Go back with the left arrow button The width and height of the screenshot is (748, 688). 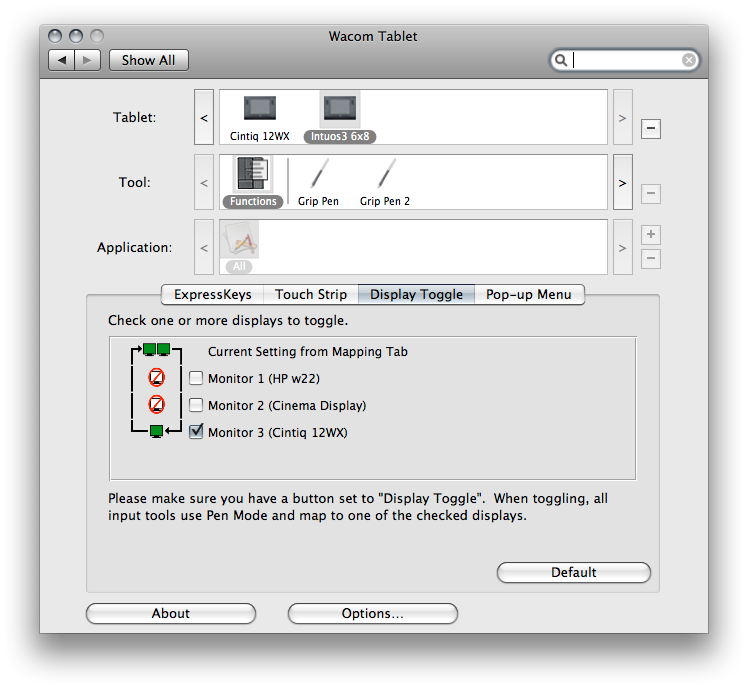pos(62,60)
